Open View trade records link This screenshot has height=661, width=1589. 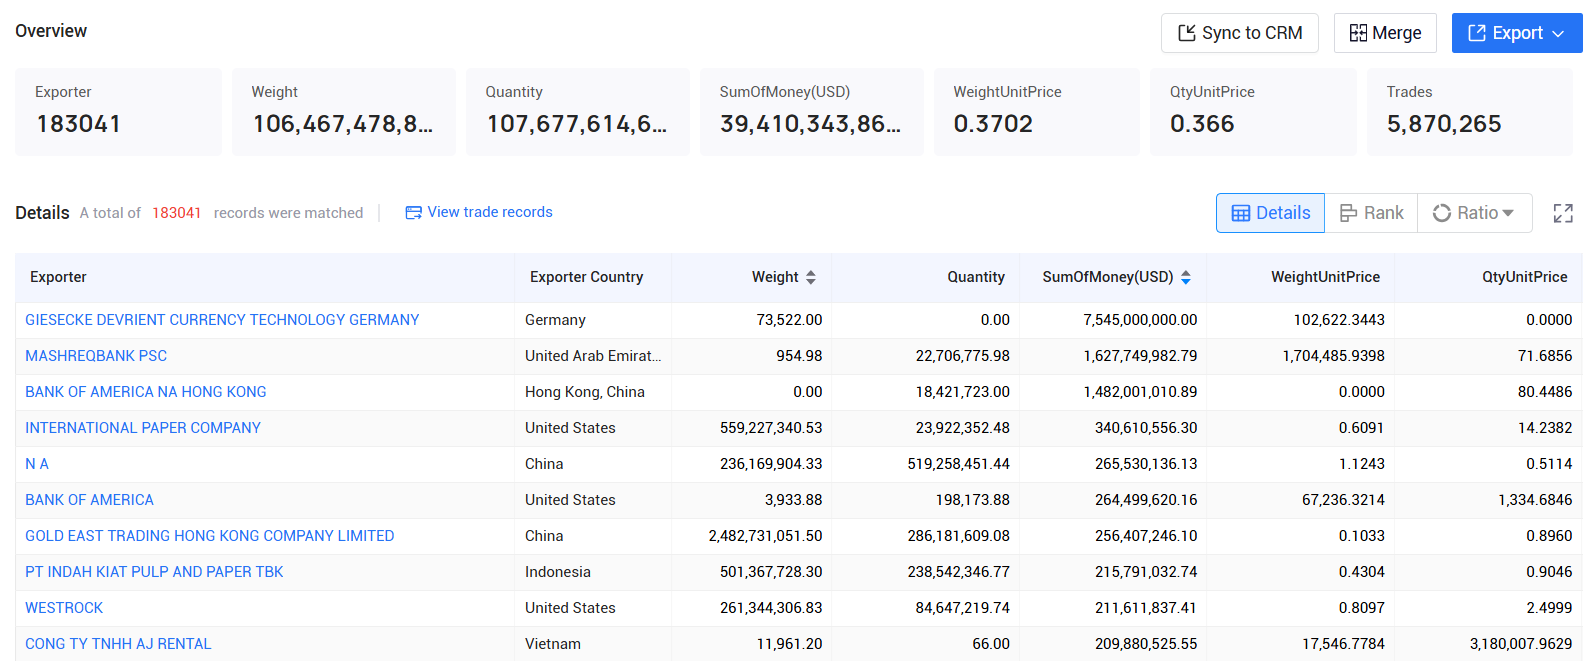479,212
